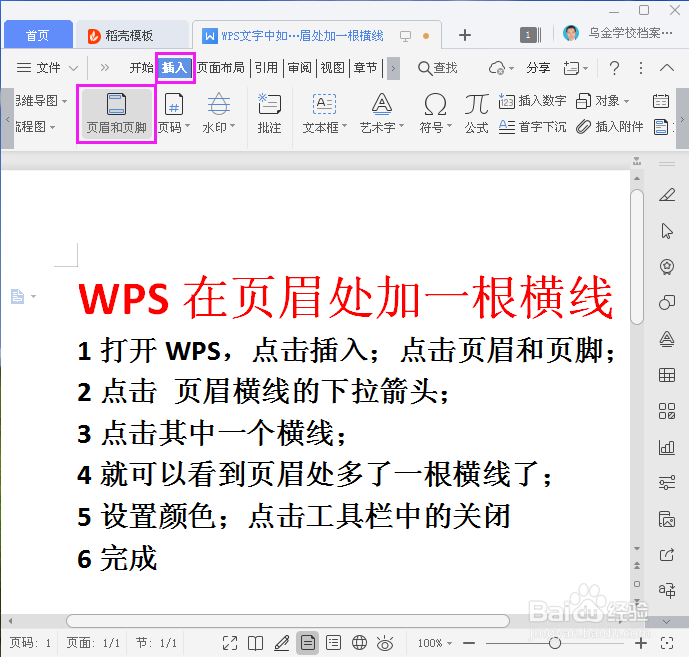Screen dimensions: 689x657
Task: Click the export share icon in sidebar
Action: coord(667,555)
